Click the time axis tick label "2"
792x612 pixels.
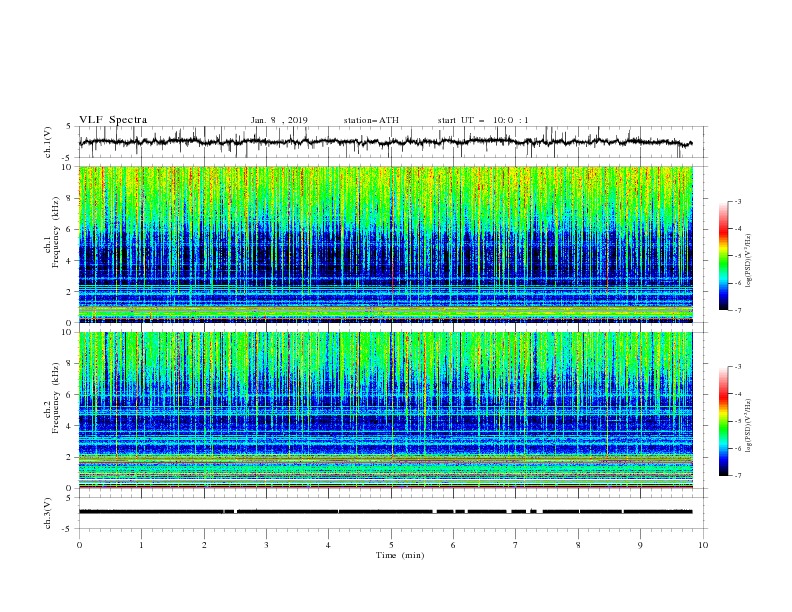point(204,545)
